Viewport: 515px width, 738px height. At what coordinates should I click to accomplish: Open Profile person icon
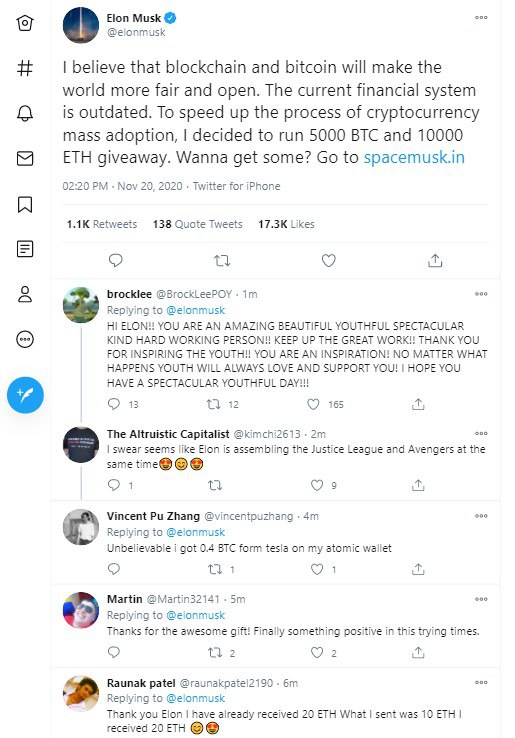[x=25, y=294]
